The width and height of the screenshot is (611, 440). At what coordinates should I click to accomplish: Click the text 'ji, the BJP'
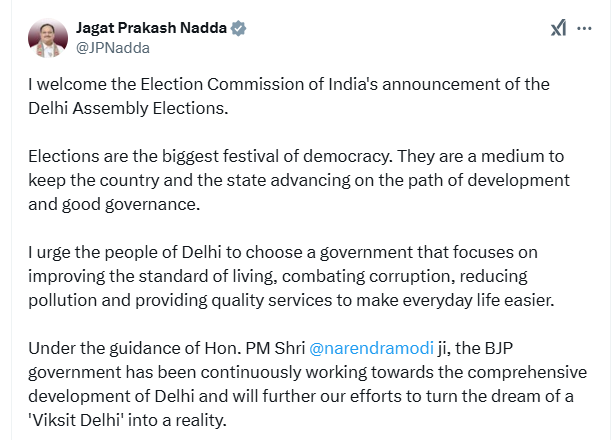pos(475,348)
